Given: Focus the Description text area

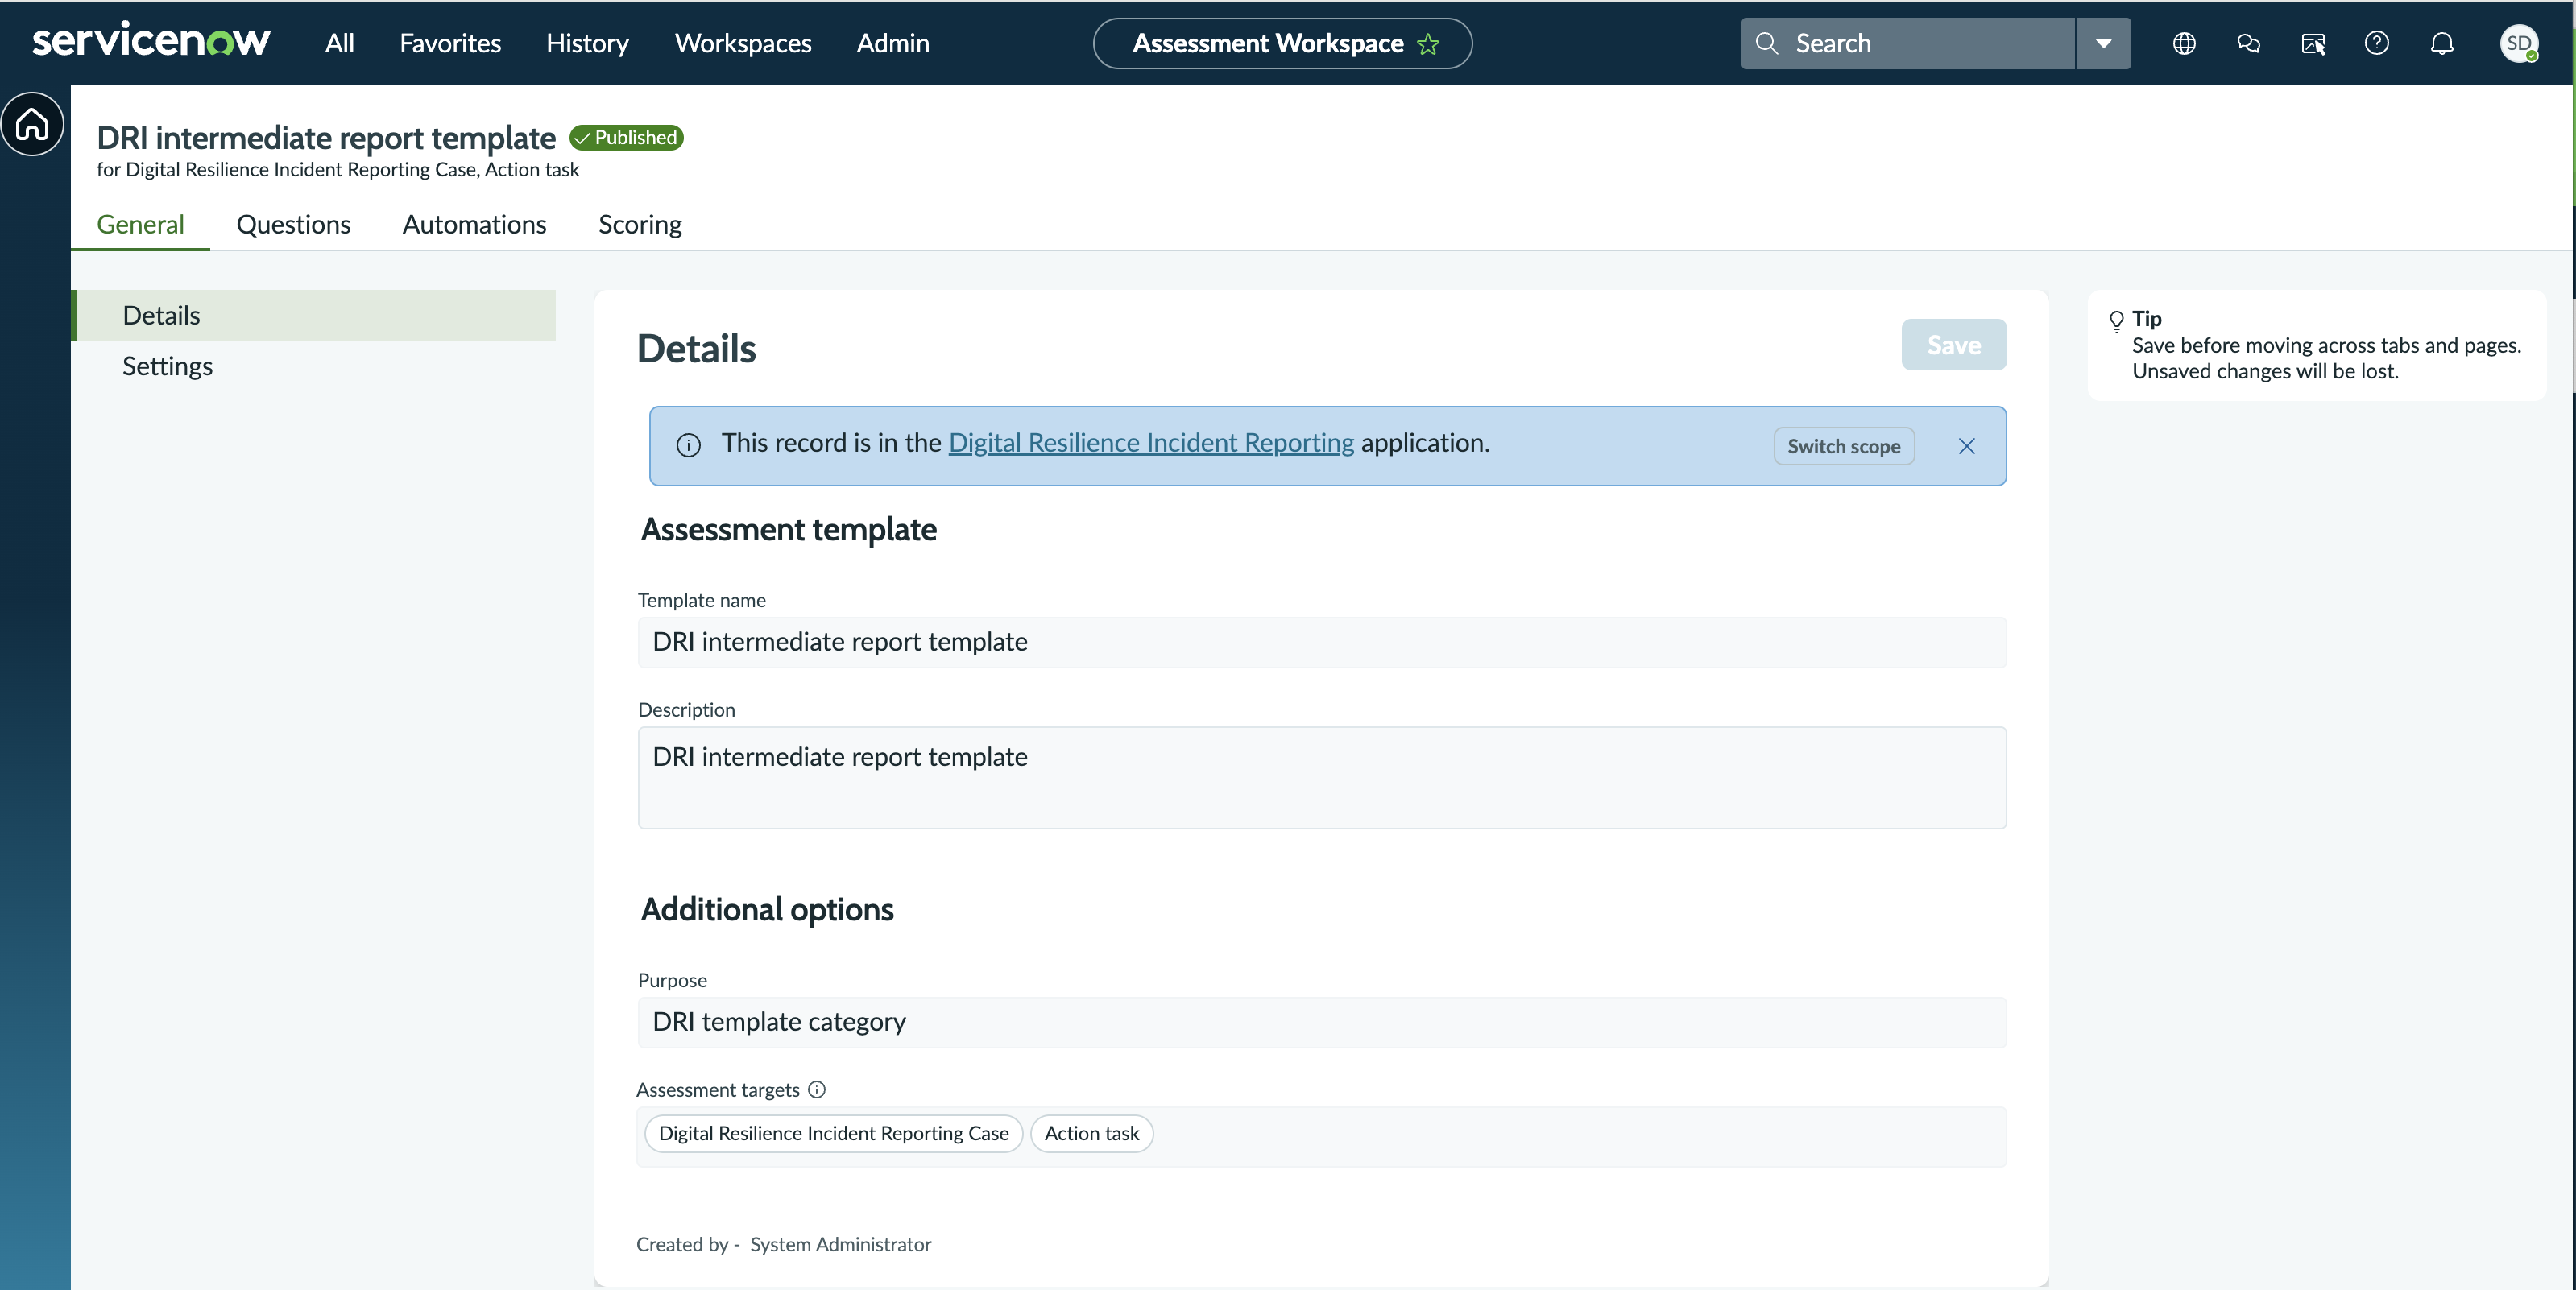Looking at the screenshot, I should (x=1322, y=777).
